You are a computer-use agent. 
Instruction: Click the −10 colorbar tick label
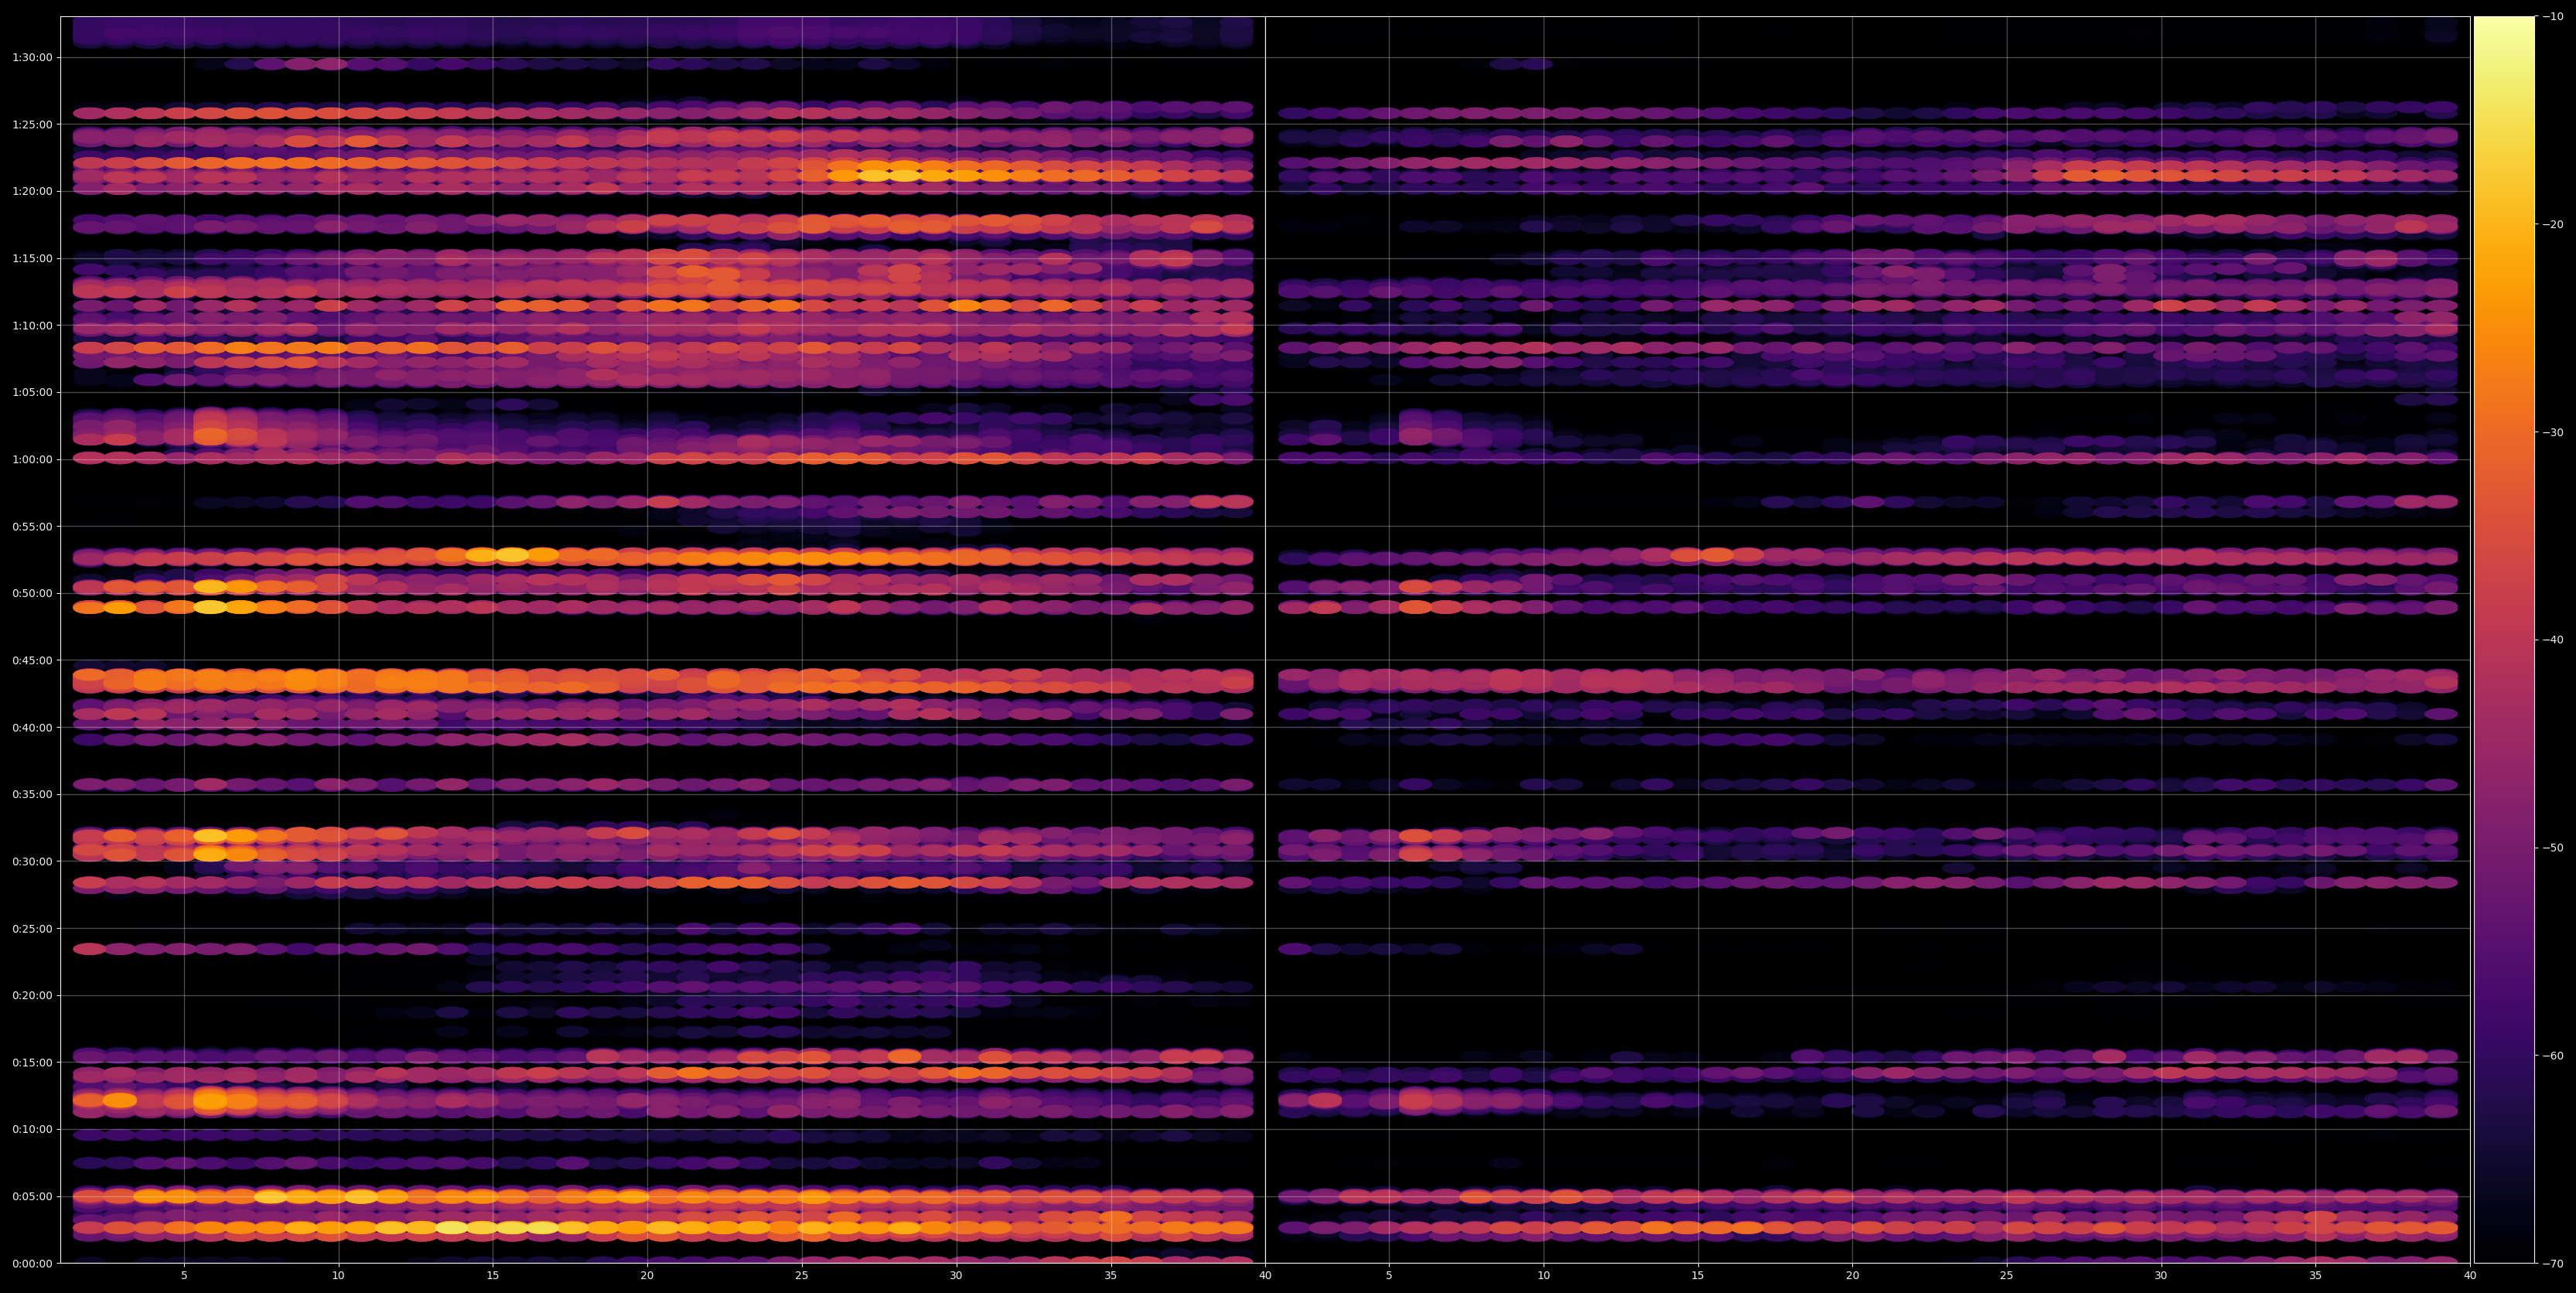point(2553,16)
